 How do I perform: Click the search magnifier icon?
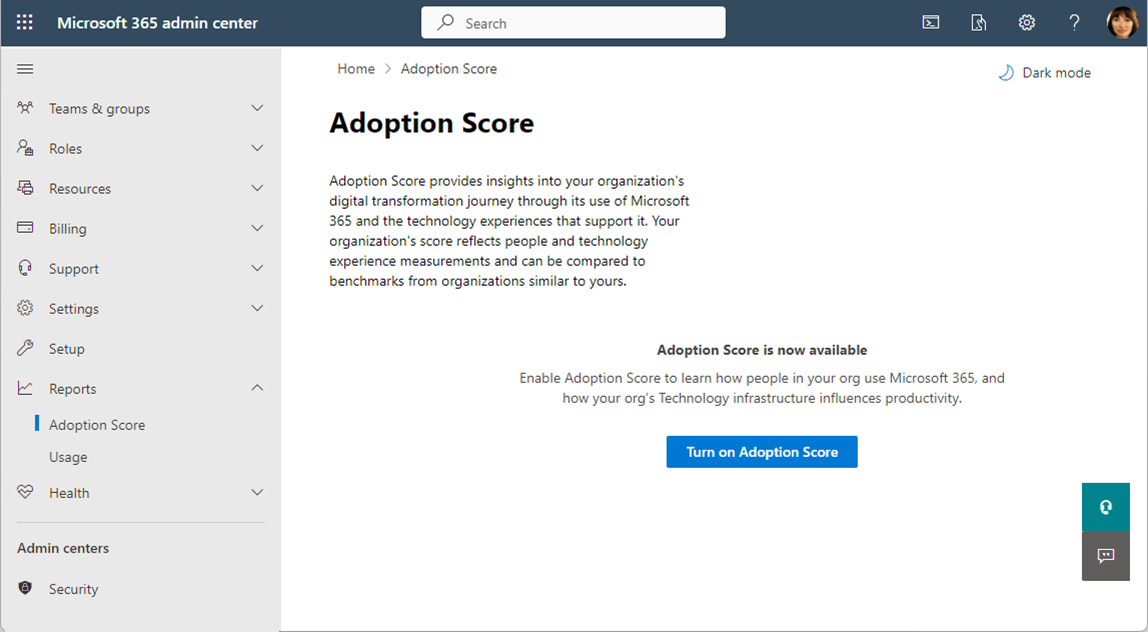tap(445, 23)
